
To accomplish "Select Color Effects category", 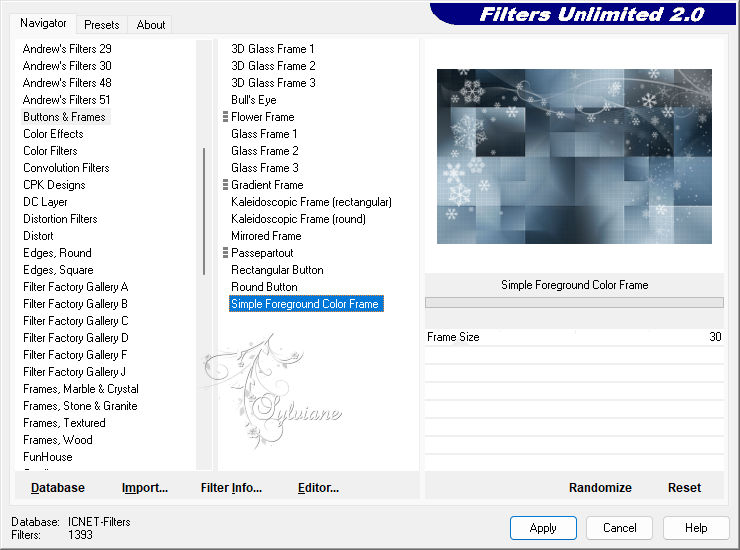I will (53, 134).
